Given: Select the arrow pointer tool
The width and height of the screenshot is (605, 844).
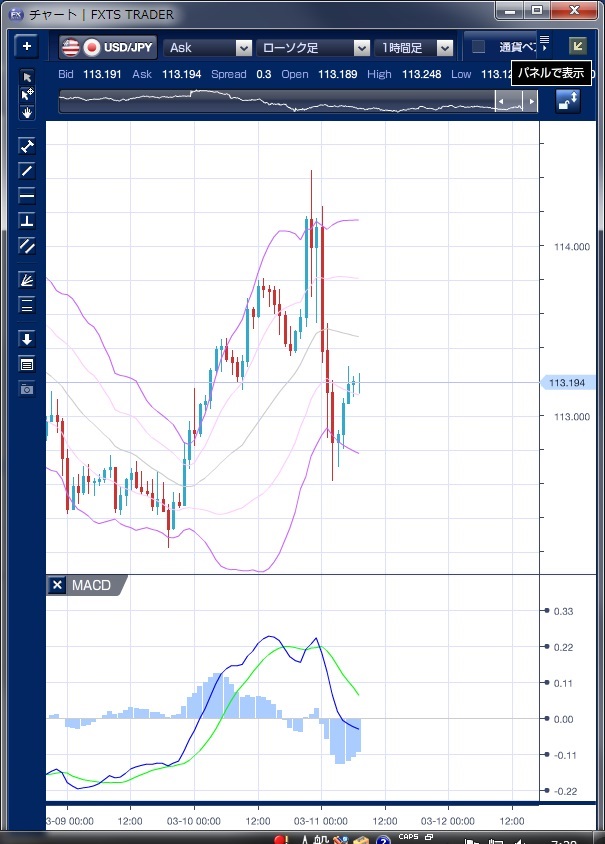Looking at the screenshot, I should [x=27, y=77].
